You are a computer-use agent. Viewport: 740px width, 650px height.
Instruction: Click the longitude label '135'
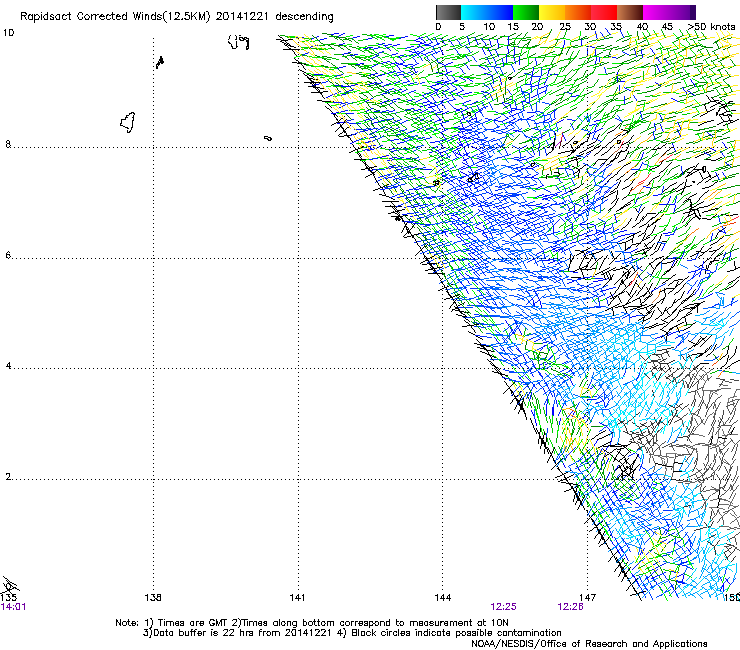pos(8,598)
